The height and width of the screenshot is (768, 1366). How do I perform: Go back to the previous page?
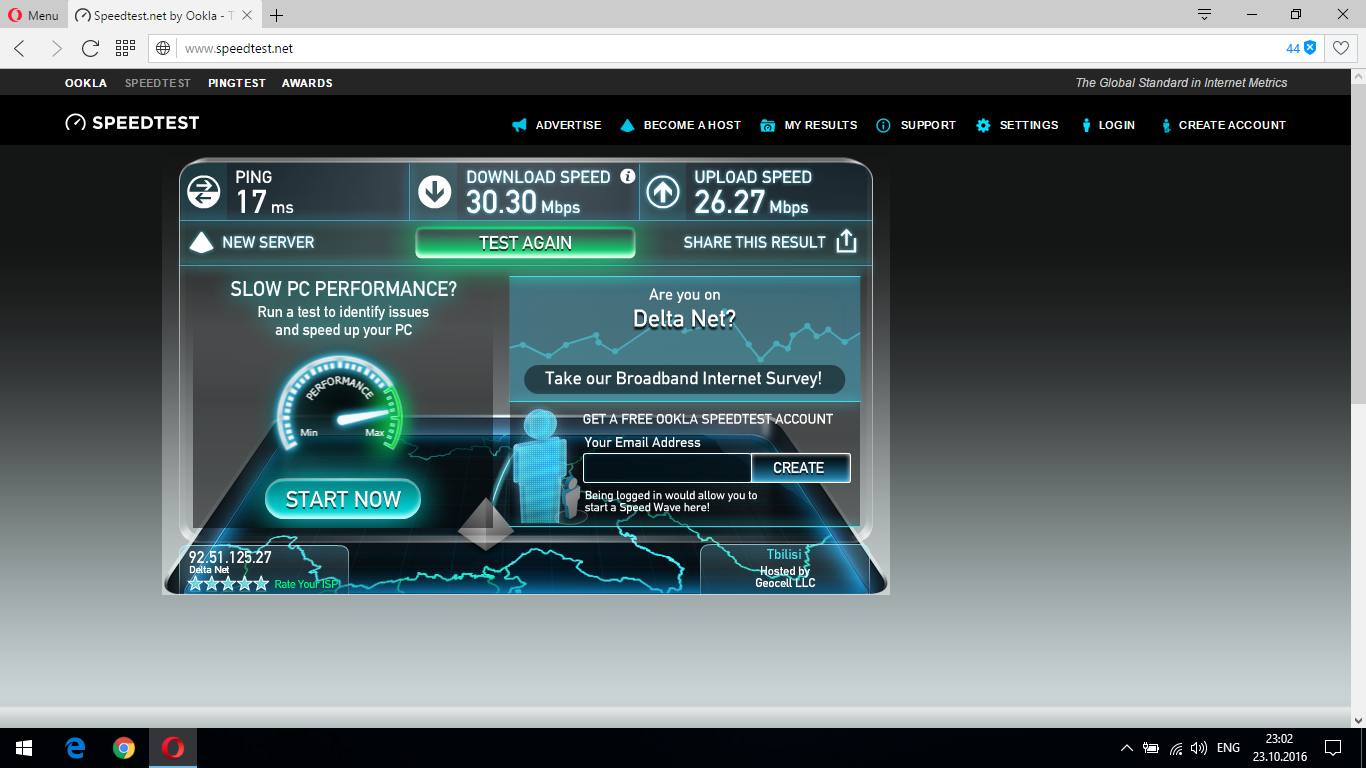(x=20, y=48)
